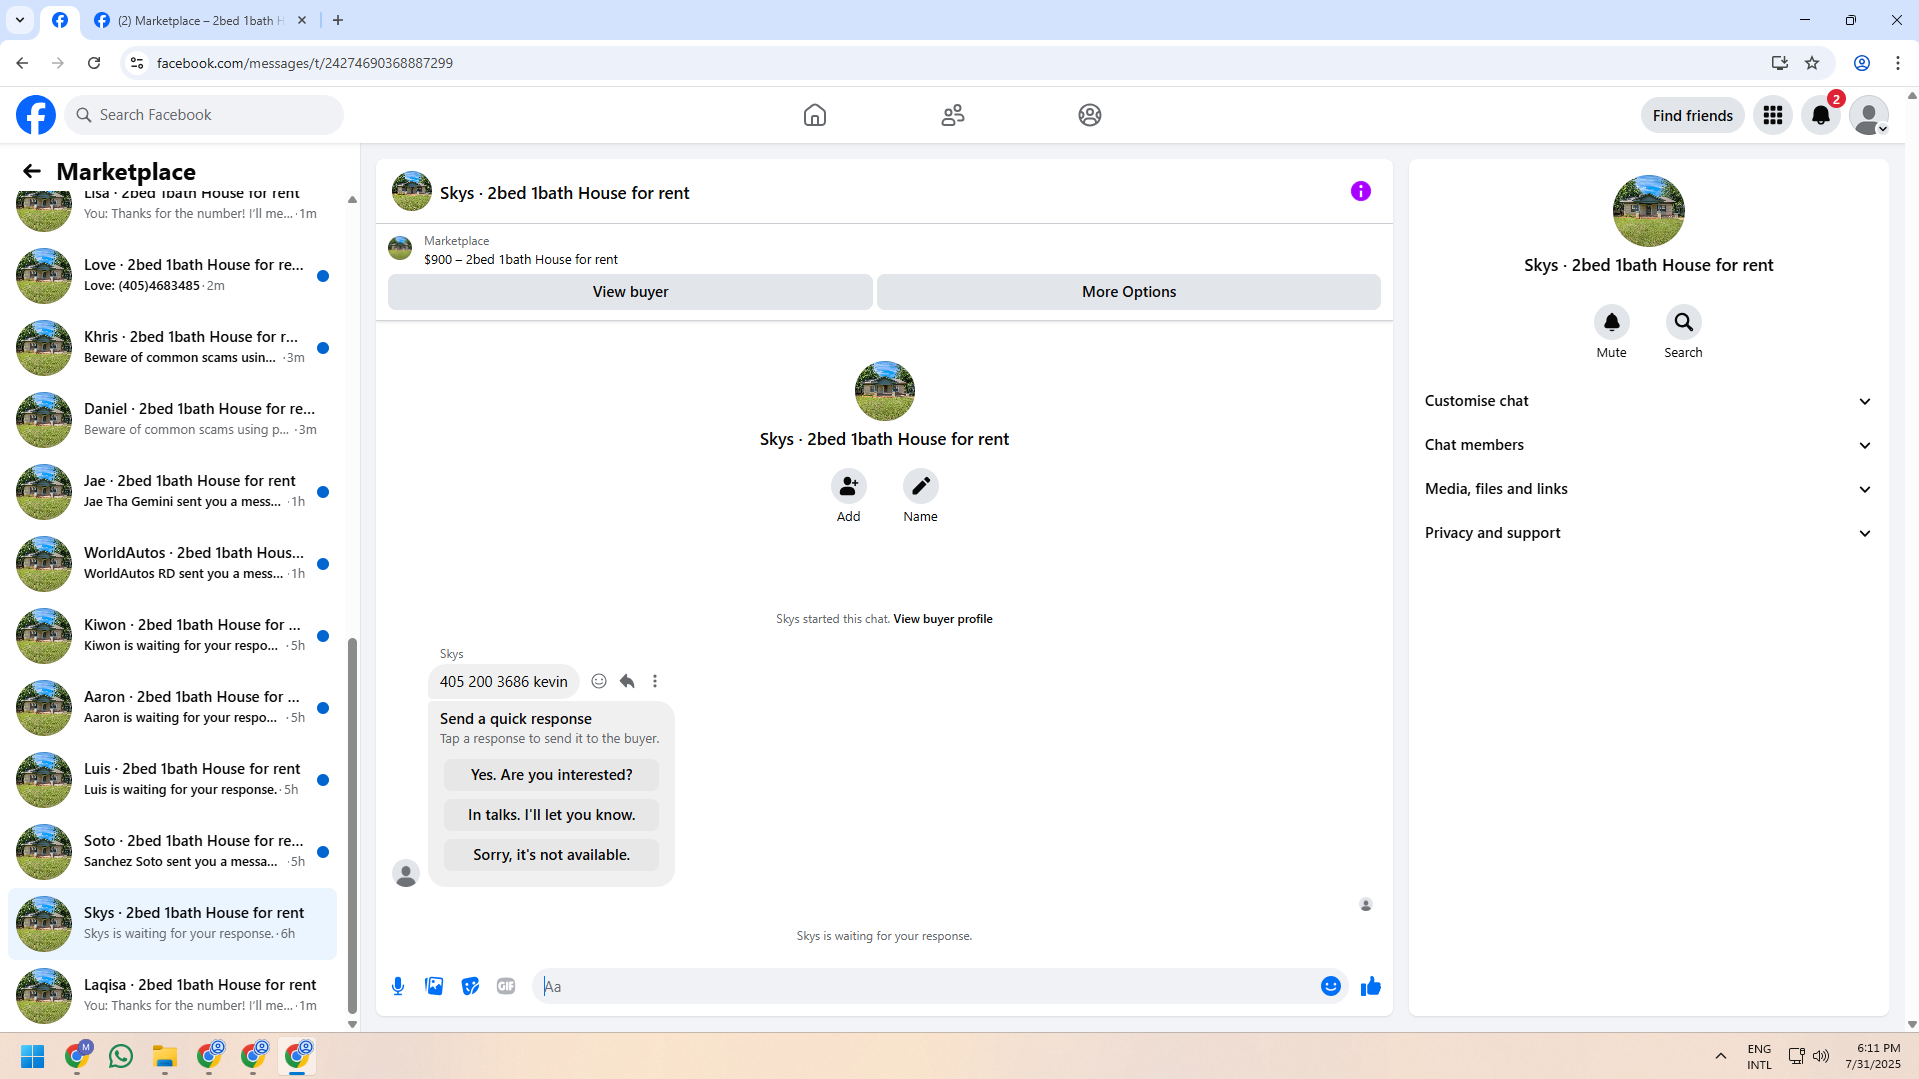
Task: Send quick reply In talks. I'll let you know.
Action: tap(551, 815)
